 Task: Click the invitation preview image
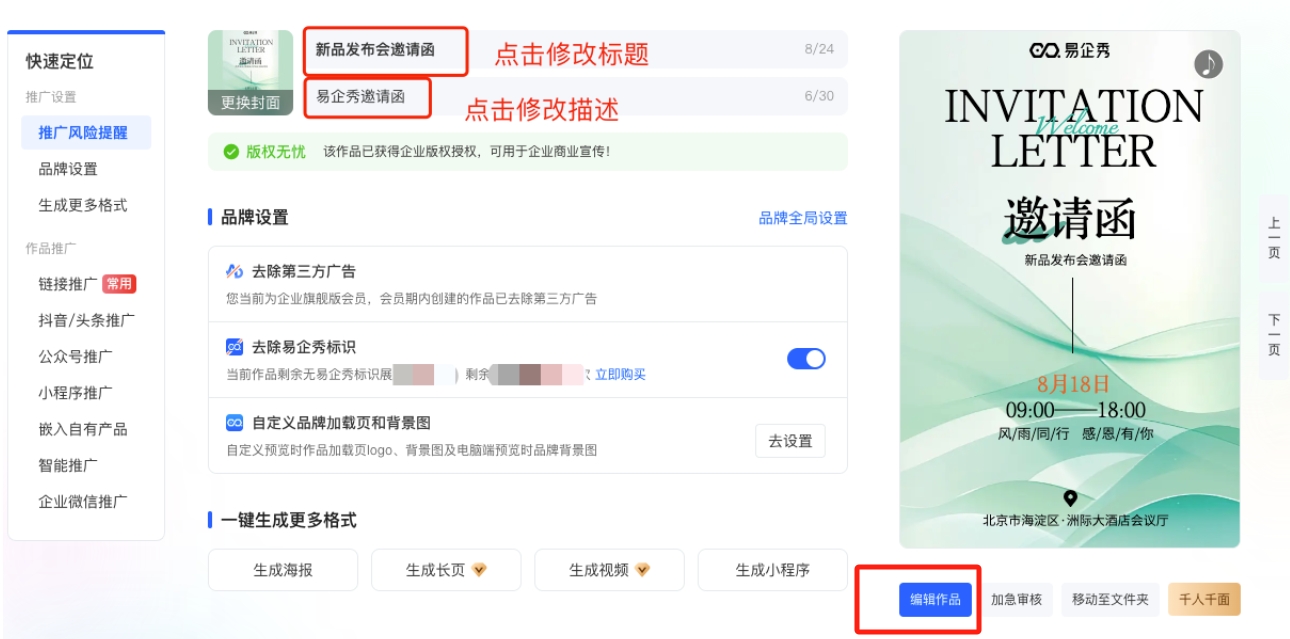pos(1070,289)
